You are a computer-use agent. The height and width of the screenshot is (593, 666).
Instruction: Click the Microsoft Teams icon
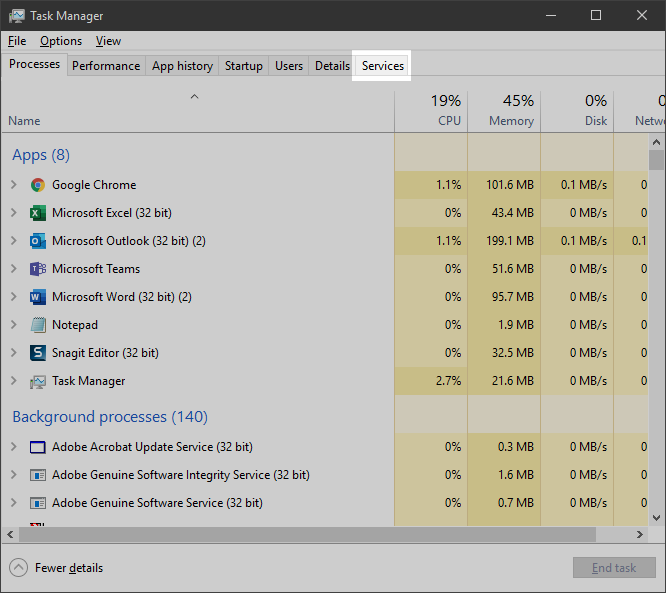(38, 269)
